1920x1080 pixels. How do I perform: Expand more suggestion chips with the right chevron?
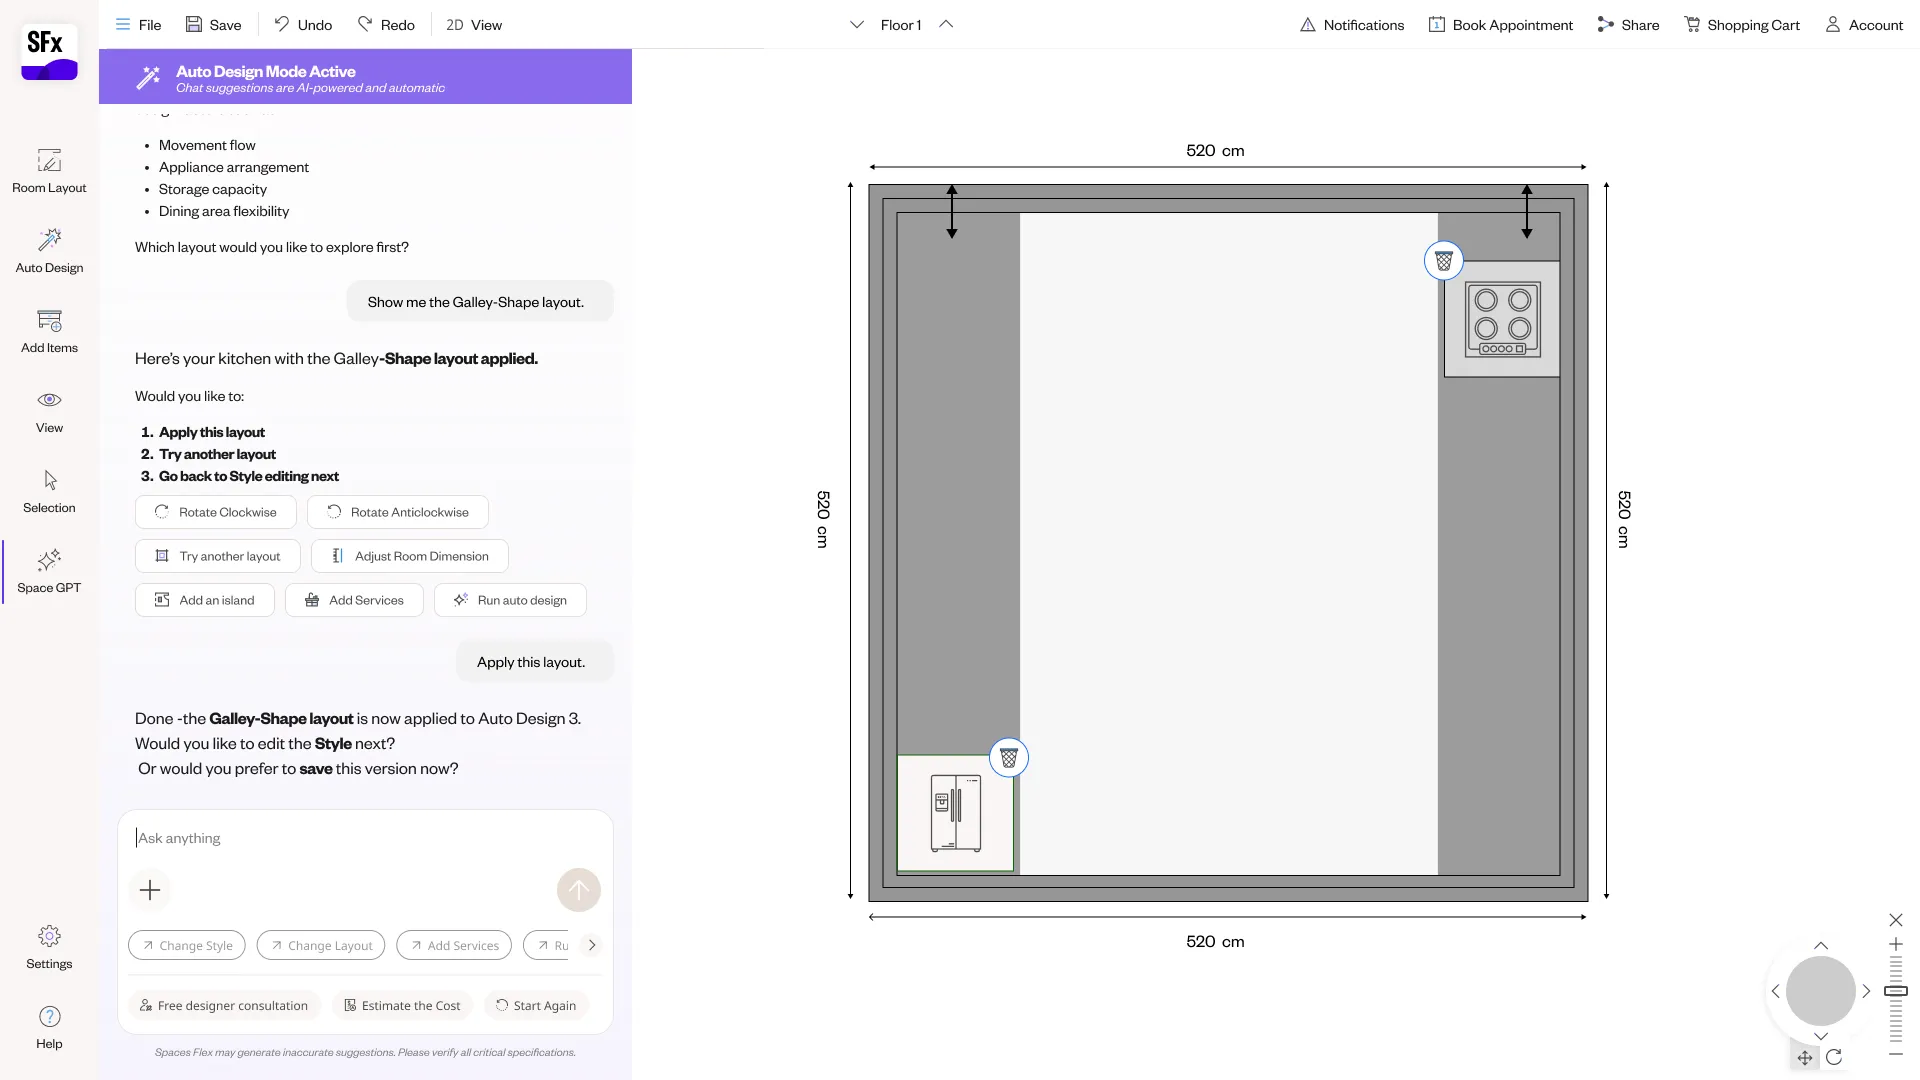pos(592,945)
